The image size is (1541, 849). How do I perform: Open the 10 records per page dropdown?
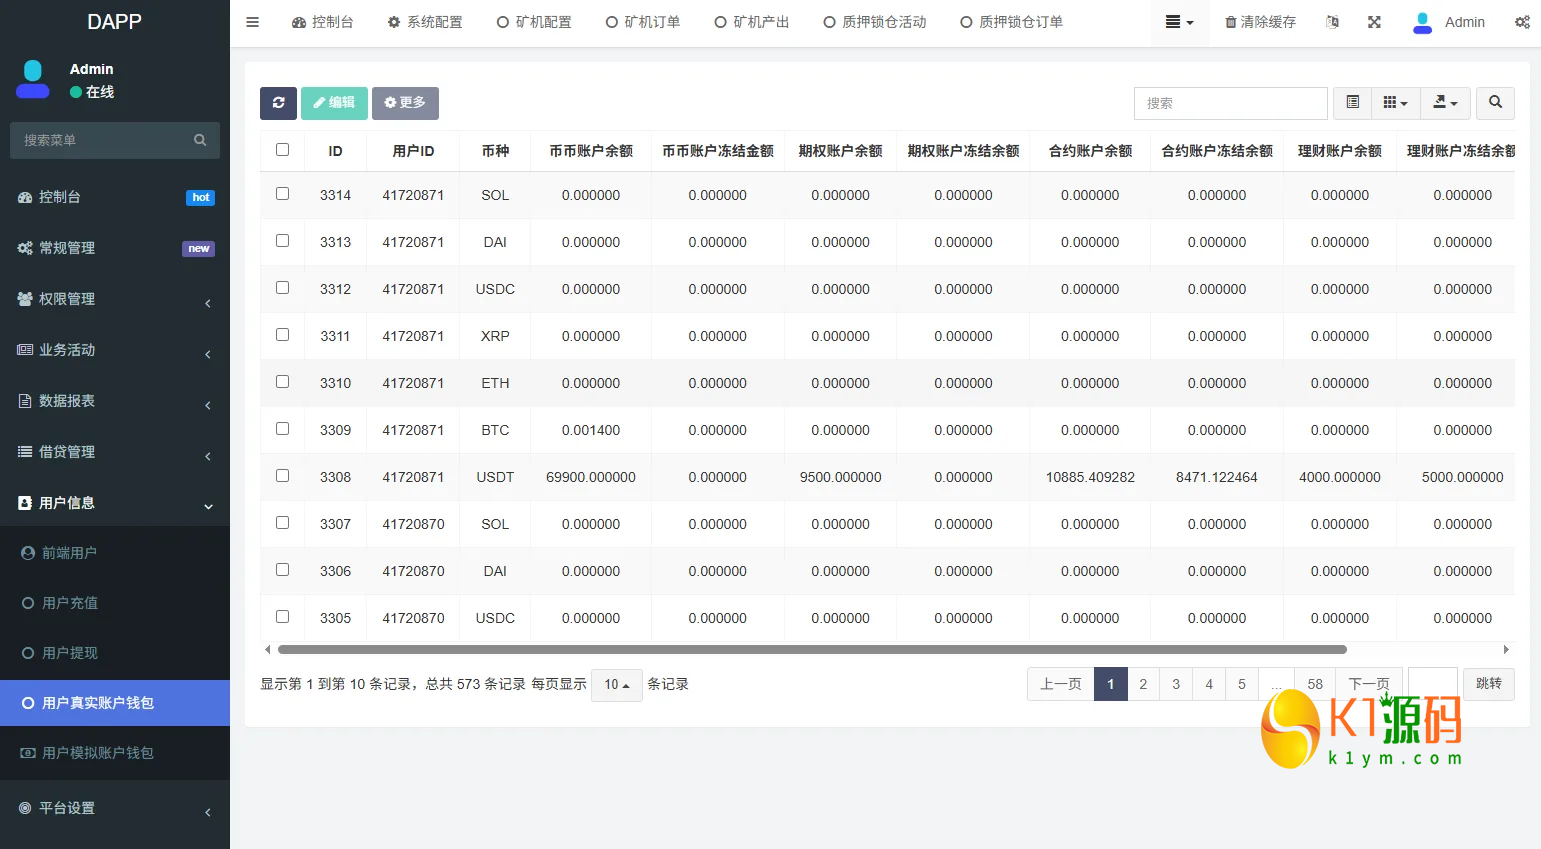point(616,685)
